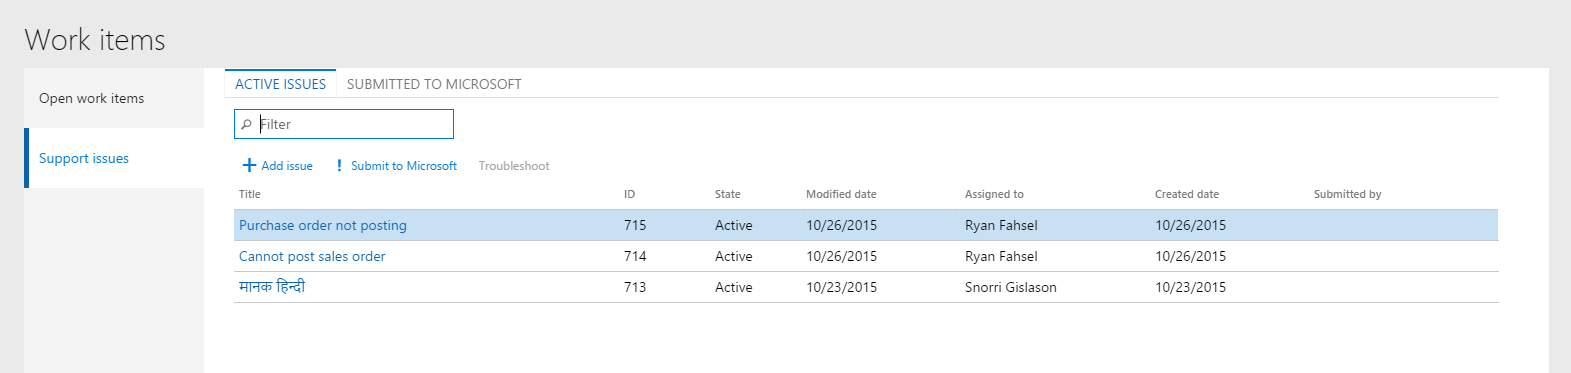Focus the Filter text field
1571x373 pixels.
point(344,124)
